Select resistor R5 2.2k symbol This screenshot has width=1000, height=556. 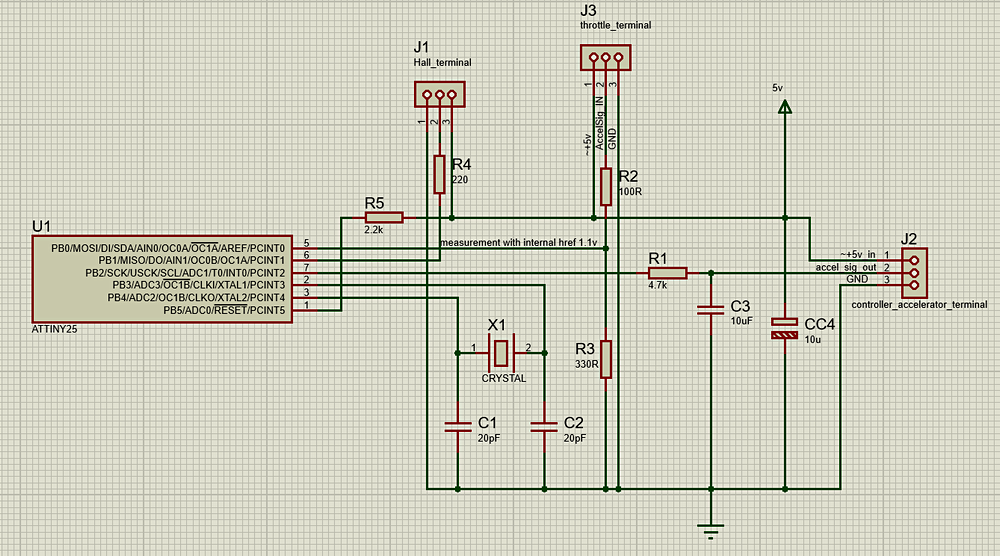pyautogui.click(x=384, y=217)
